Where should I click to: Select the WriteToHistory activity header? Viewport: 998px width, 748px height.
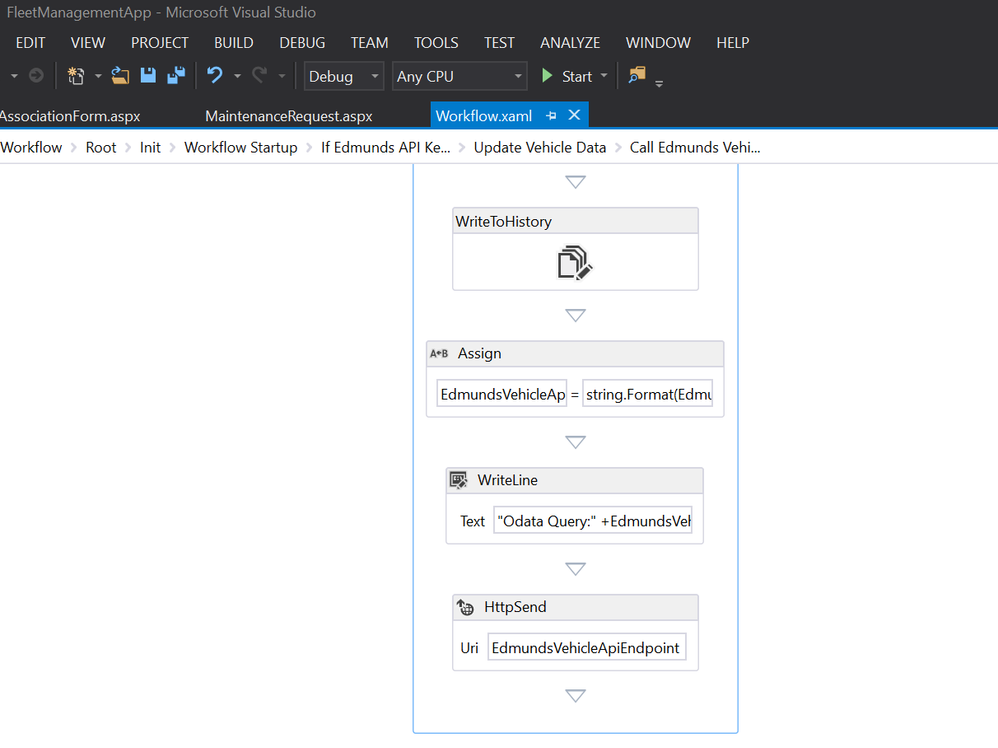tap(575, 221)
